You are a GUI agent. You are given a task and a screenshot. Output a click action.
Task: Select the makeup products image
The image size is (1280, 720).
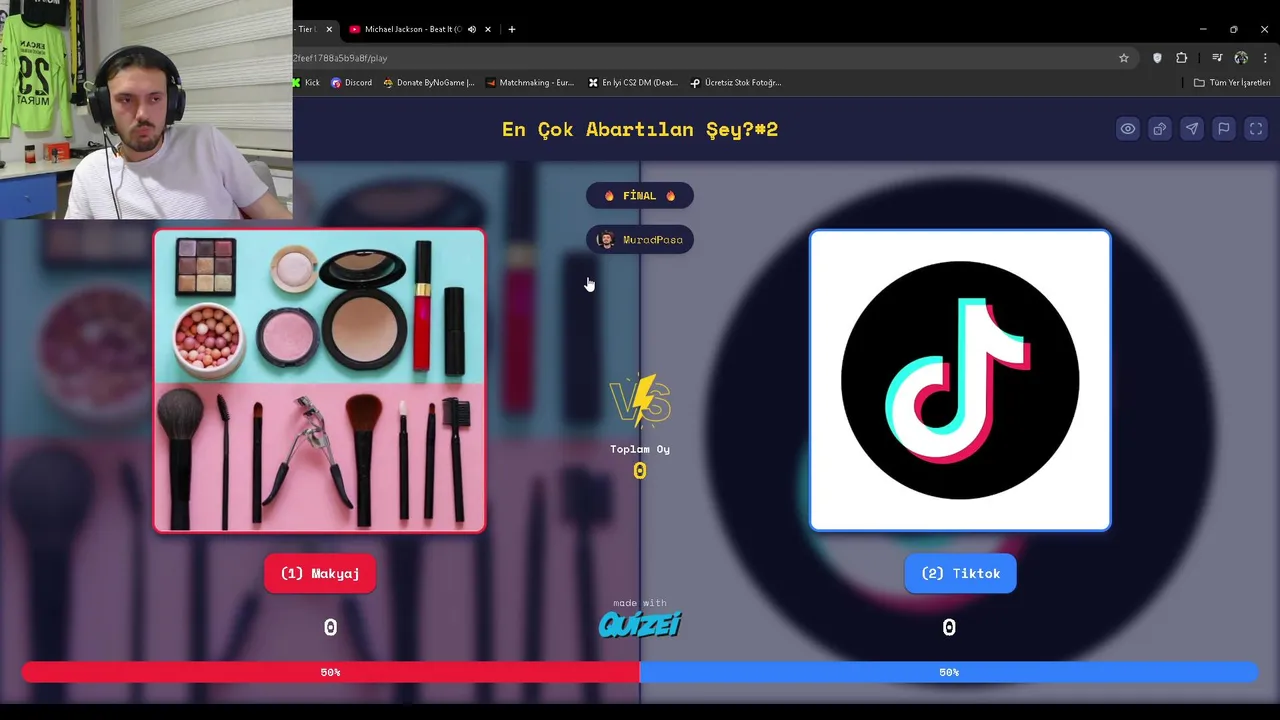point(320,380)
